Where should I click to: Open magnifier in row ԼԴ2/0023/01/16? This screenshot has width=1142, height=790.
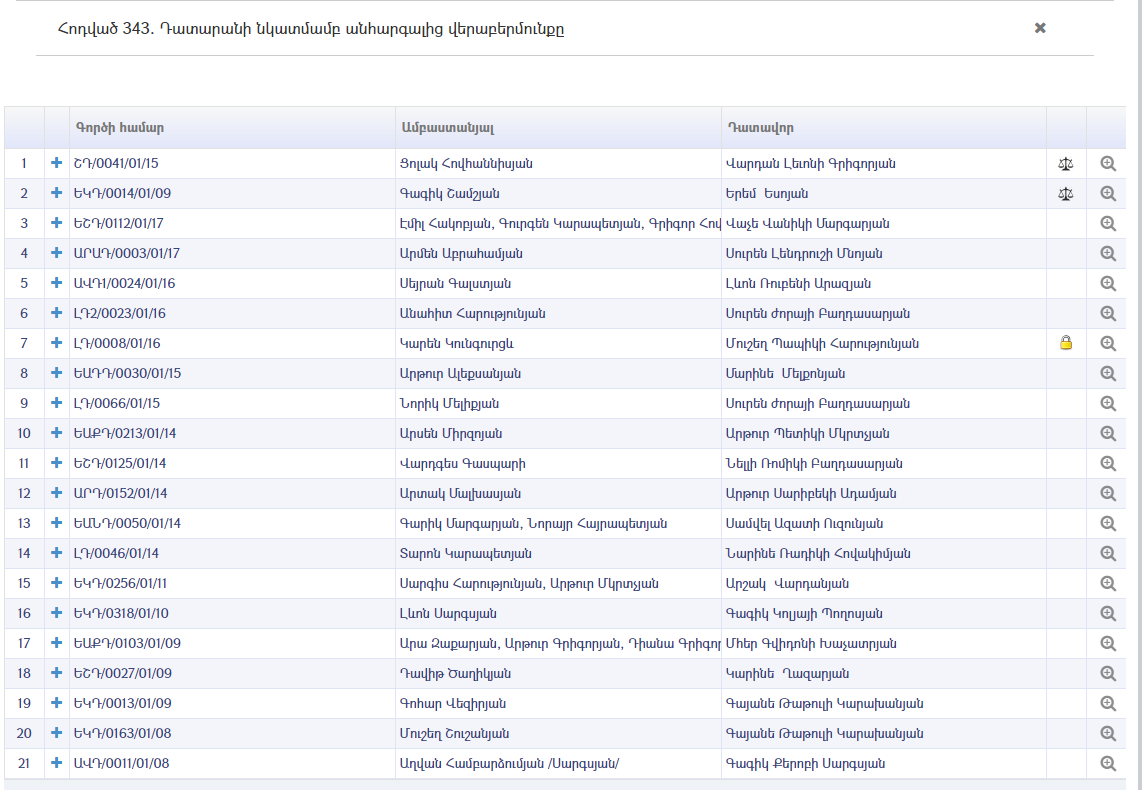coord(1108,313)
